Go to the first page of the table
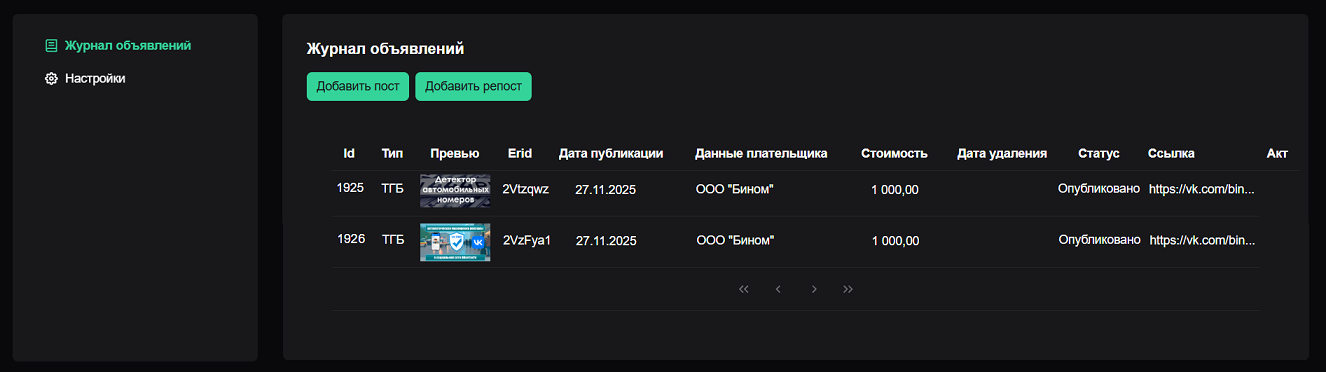Screen dimensions: 1326x372 744,289
